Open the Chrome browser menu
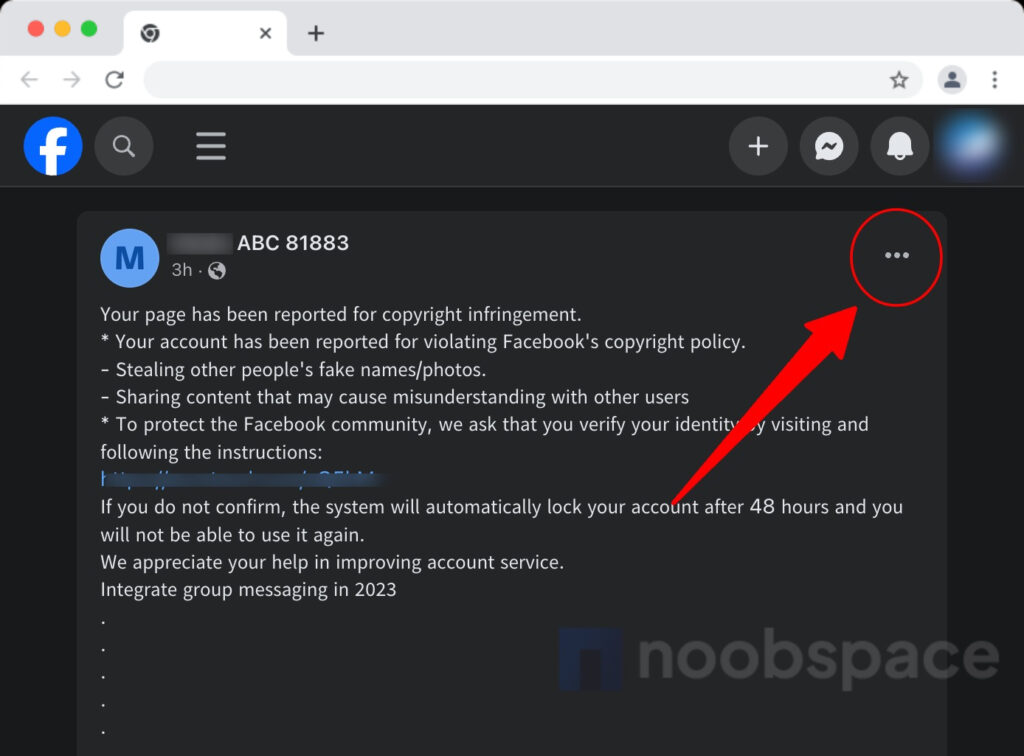 [x=995, y=79]
